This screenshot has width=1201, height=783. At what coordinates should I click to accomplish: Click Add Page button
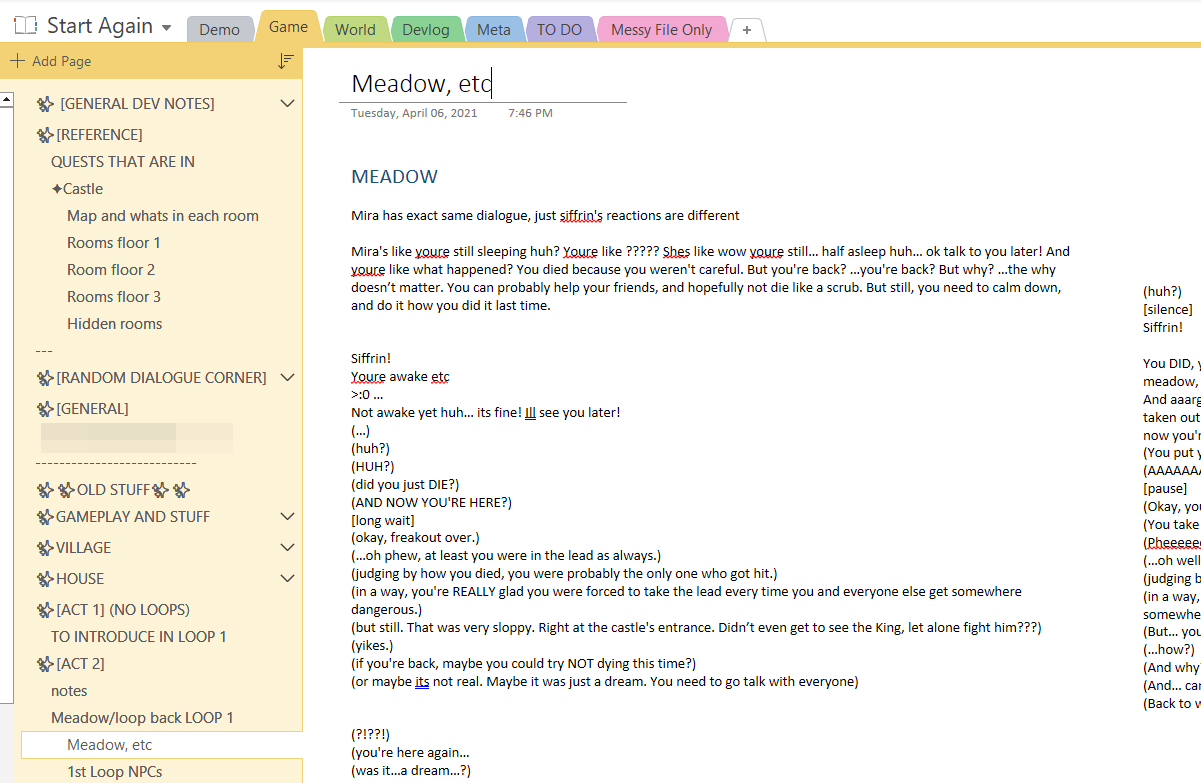[51, 61]
